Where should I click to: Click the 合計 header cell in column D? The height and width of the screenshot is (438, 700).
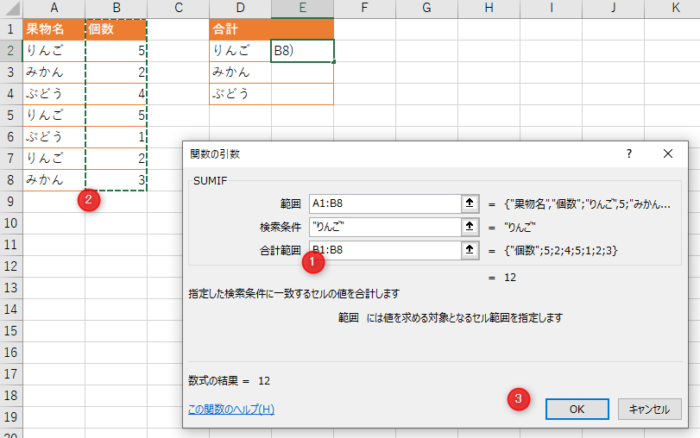point(240,29)
